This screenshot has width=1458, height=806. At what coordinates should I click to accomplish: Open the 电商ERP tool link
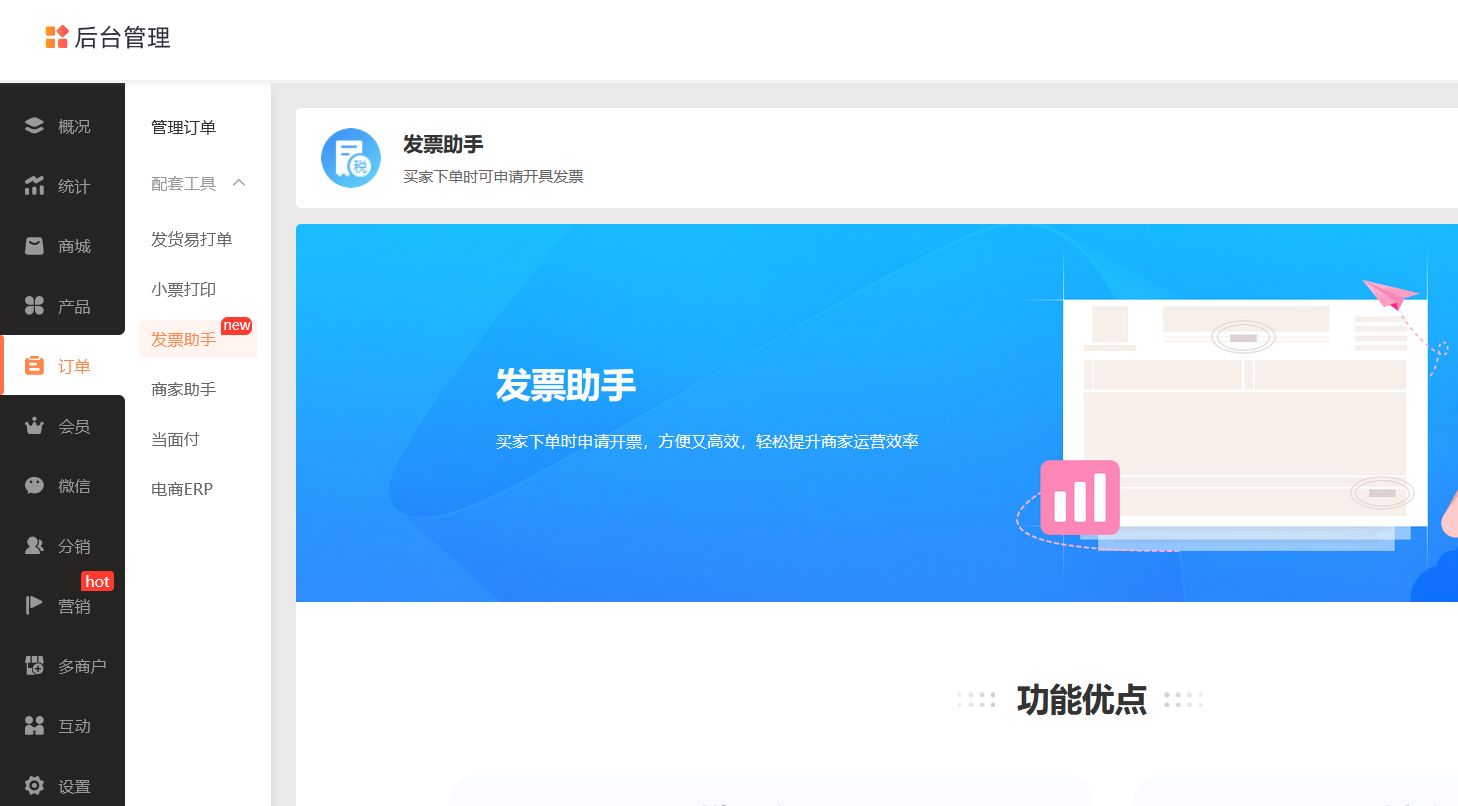click(181, 489)
